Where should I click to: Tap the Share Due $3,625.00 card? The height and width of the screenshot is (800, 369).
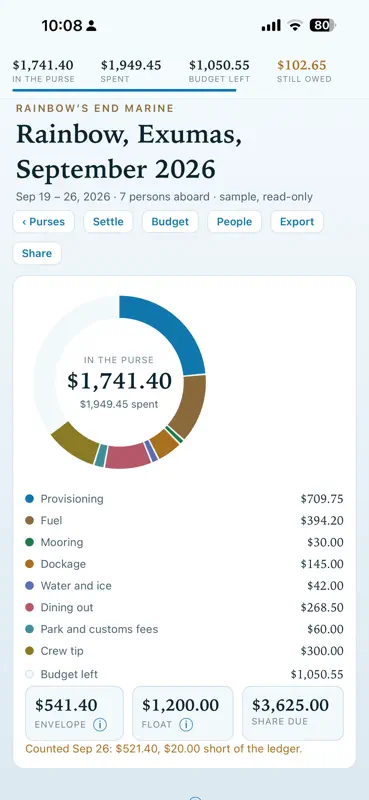pos(293,713)
